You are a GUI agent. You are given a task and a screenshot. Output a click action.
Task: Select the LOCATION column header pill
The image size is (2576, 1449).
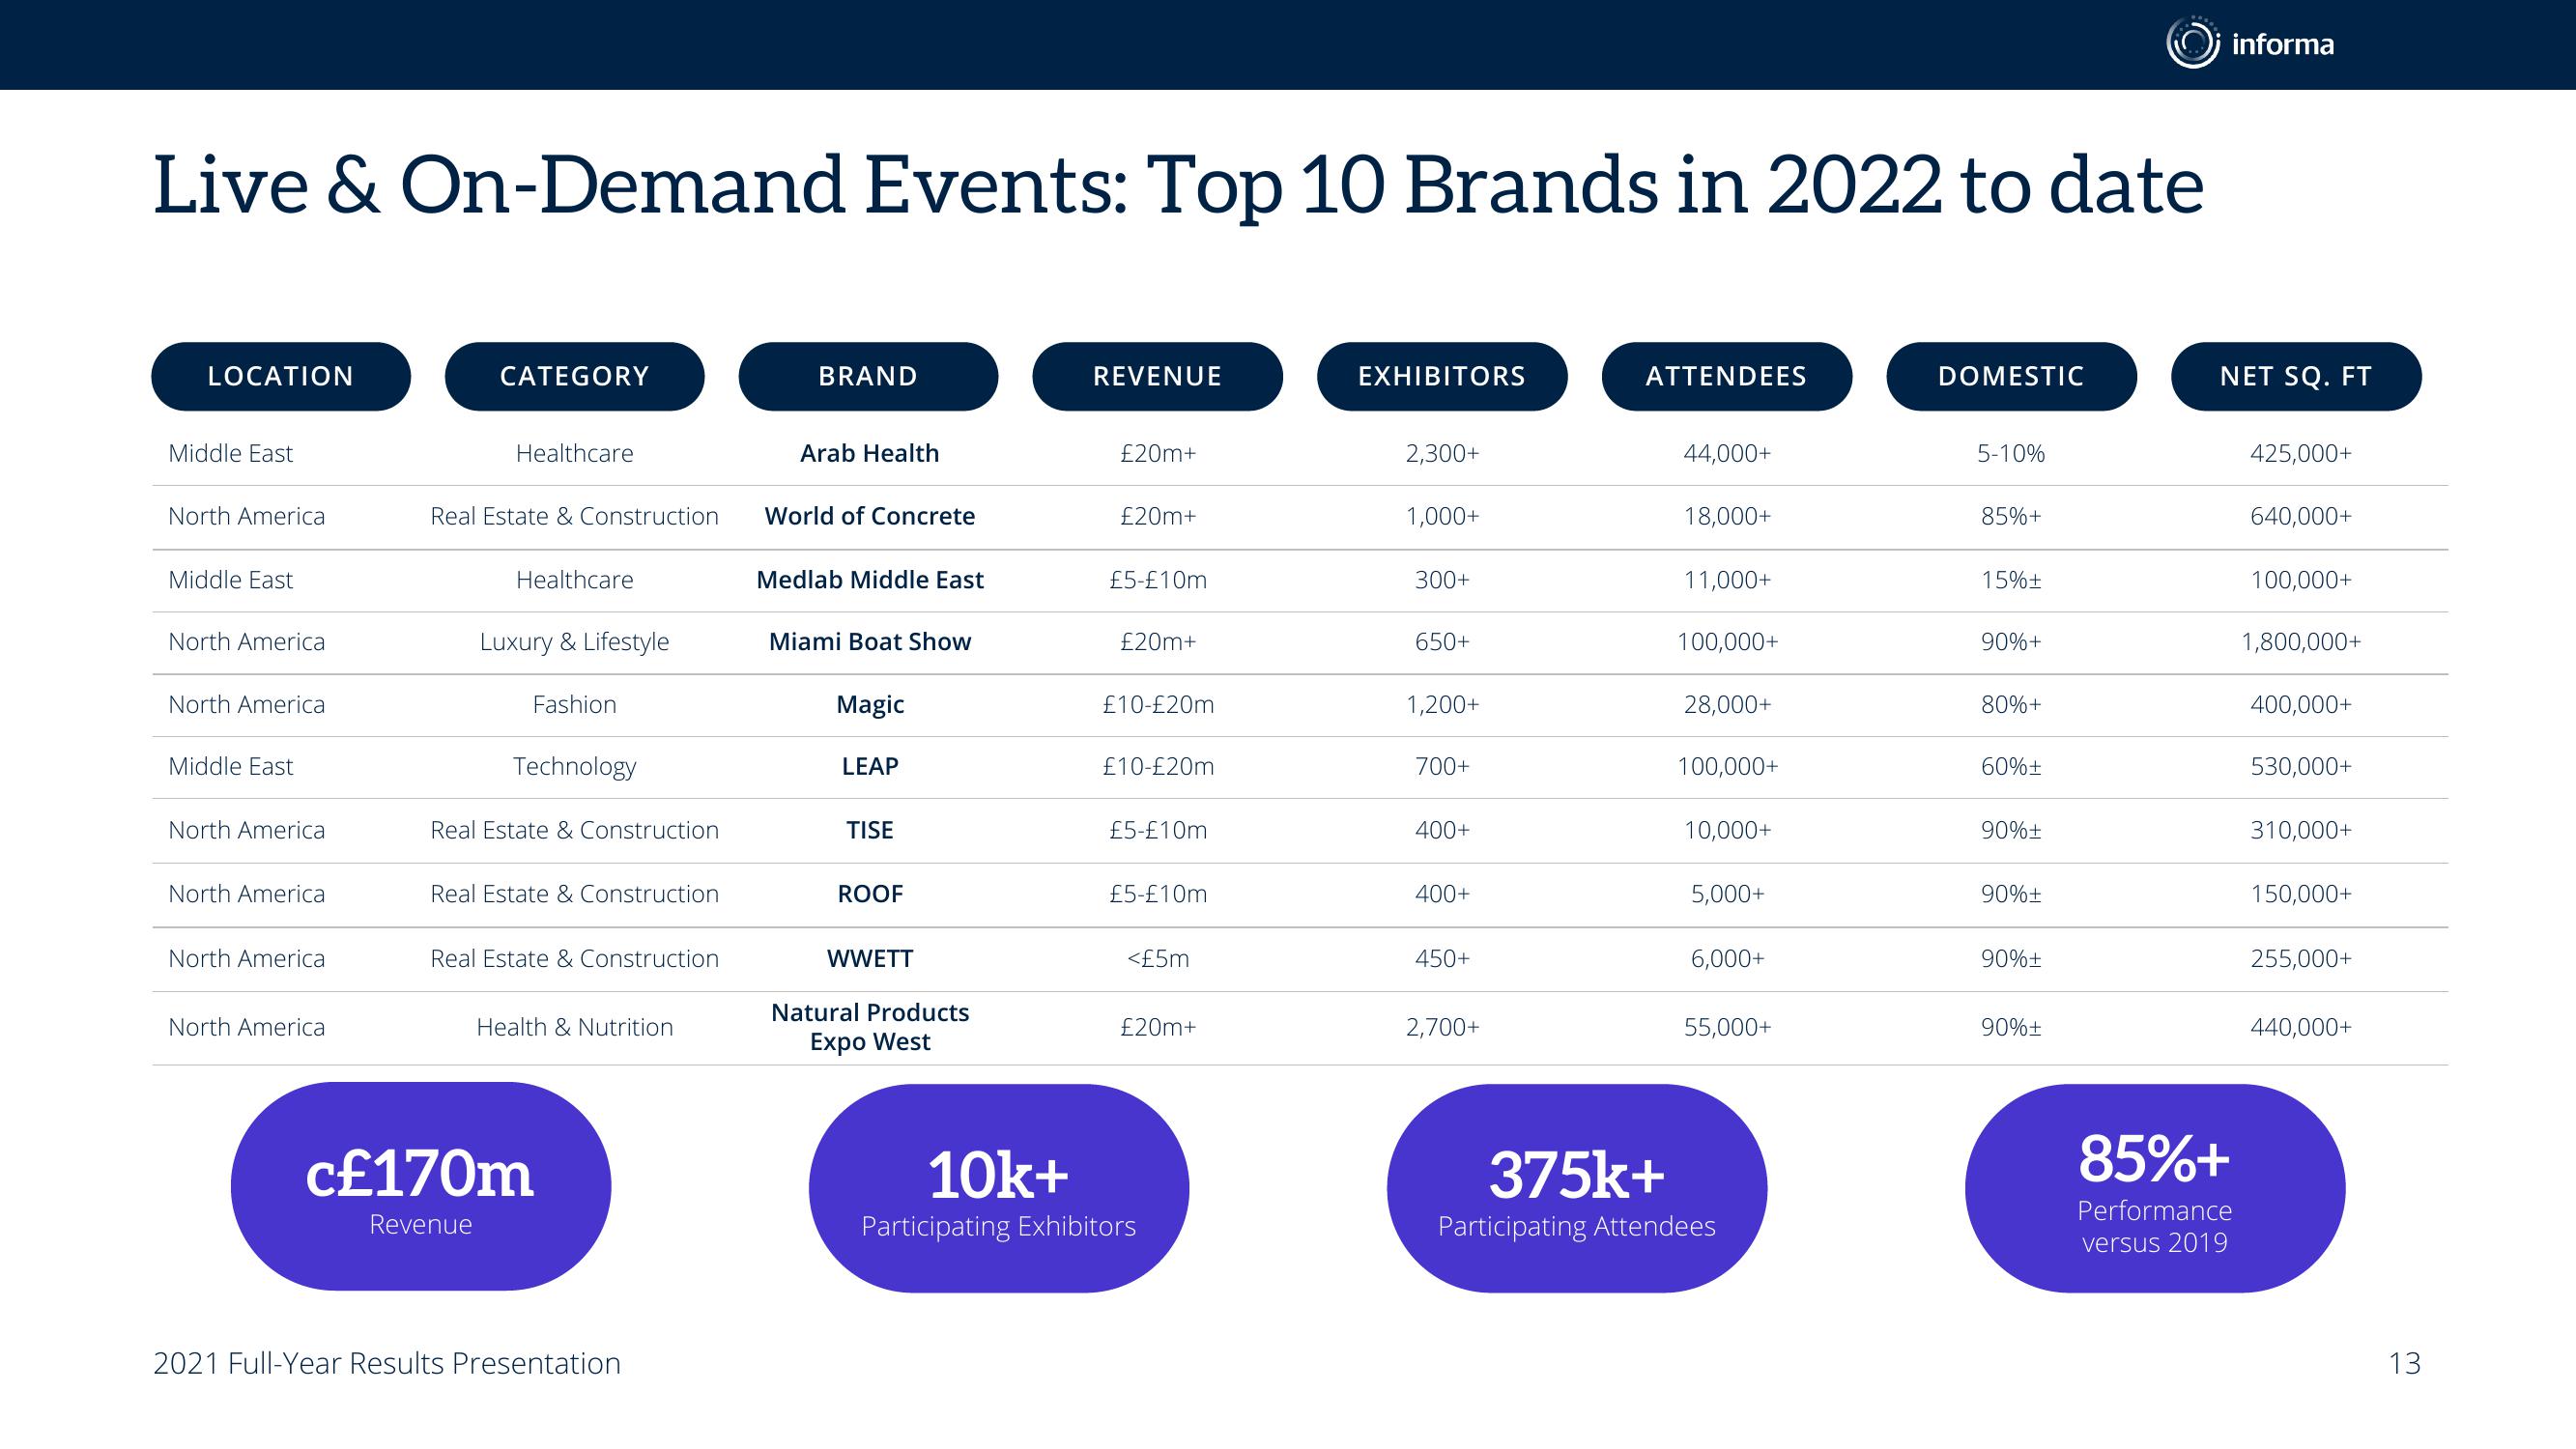coord(281,376)
